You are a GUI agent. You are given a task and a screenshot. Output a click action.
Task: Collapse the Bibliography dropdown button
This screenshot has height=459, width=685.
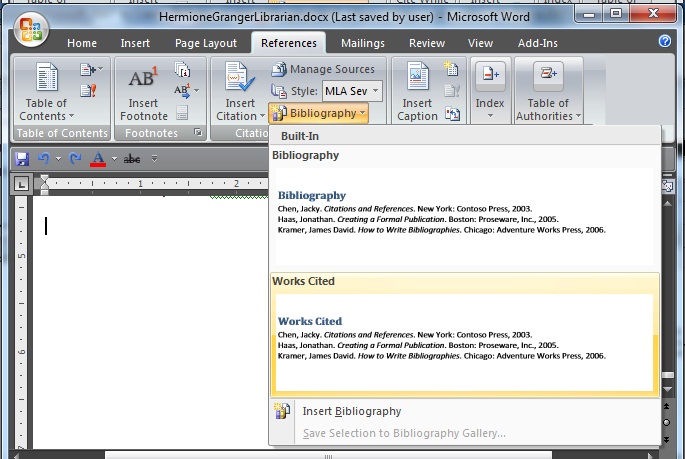pyautogui.click(x=318, y=114)
